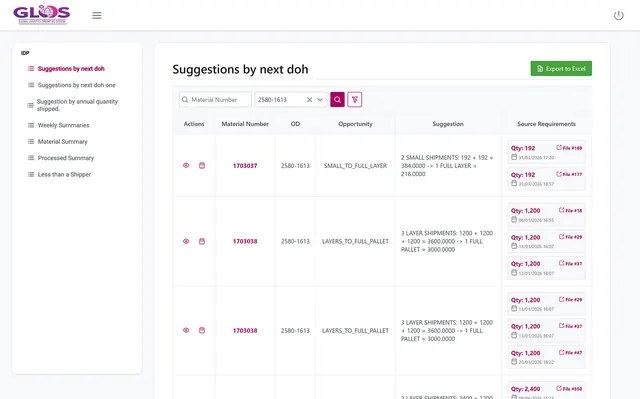Open material number 1703037 link
Viewport: 640px width, 399px height.
coord(245,166)
